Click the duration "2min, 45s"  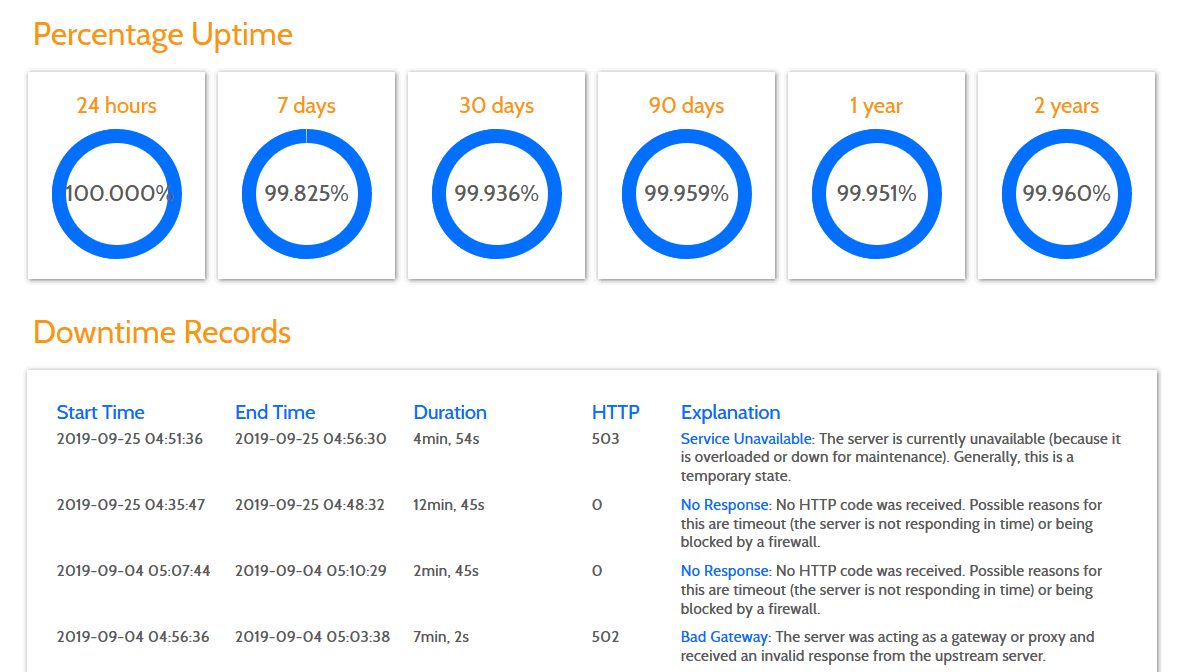click(446, 571)
